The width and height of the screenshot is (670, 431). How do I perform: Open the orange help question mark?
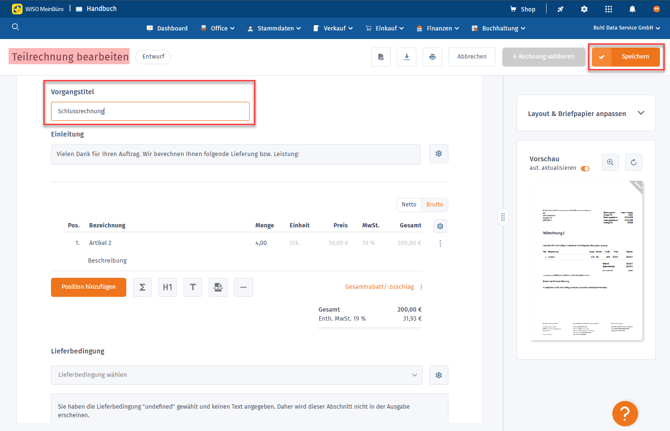coord(625,412)
